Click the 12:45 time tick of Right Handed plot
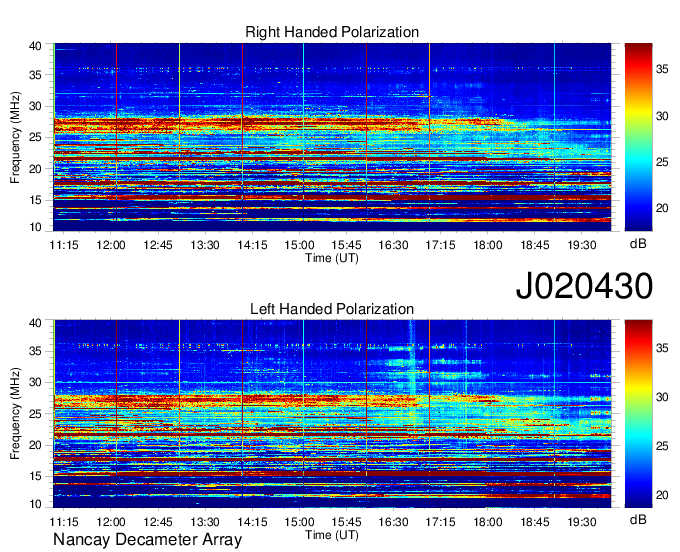Screen dimensions: 680x552 [x=158, y=245]
